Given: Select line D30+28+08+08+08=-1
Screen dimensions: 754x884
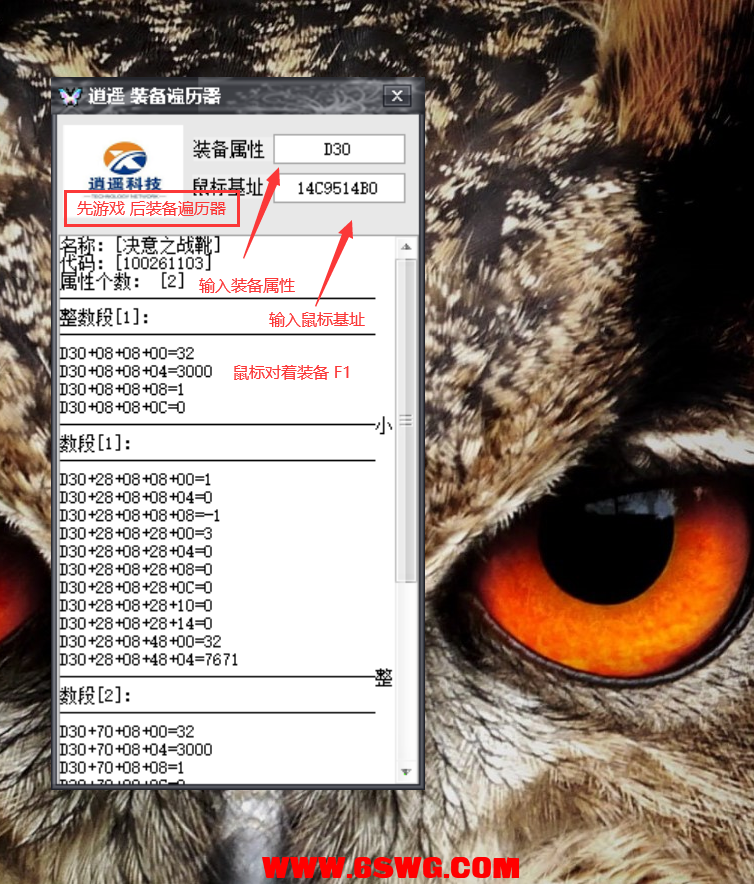Looking at the screenshot, I should pos(140,516).
